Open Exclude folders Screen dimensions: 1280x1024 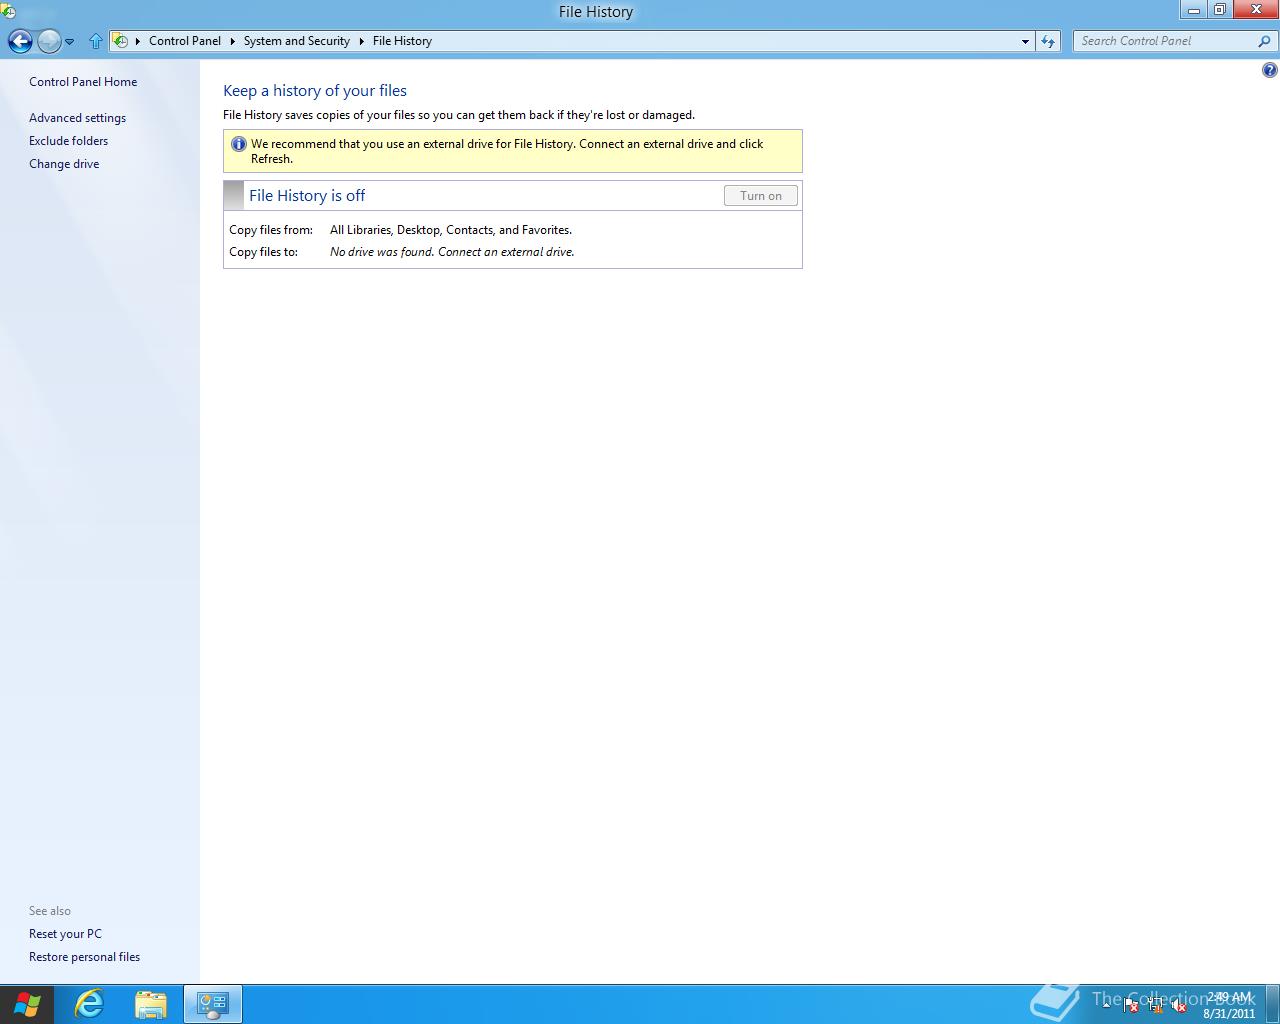click(x=68, y=141)
